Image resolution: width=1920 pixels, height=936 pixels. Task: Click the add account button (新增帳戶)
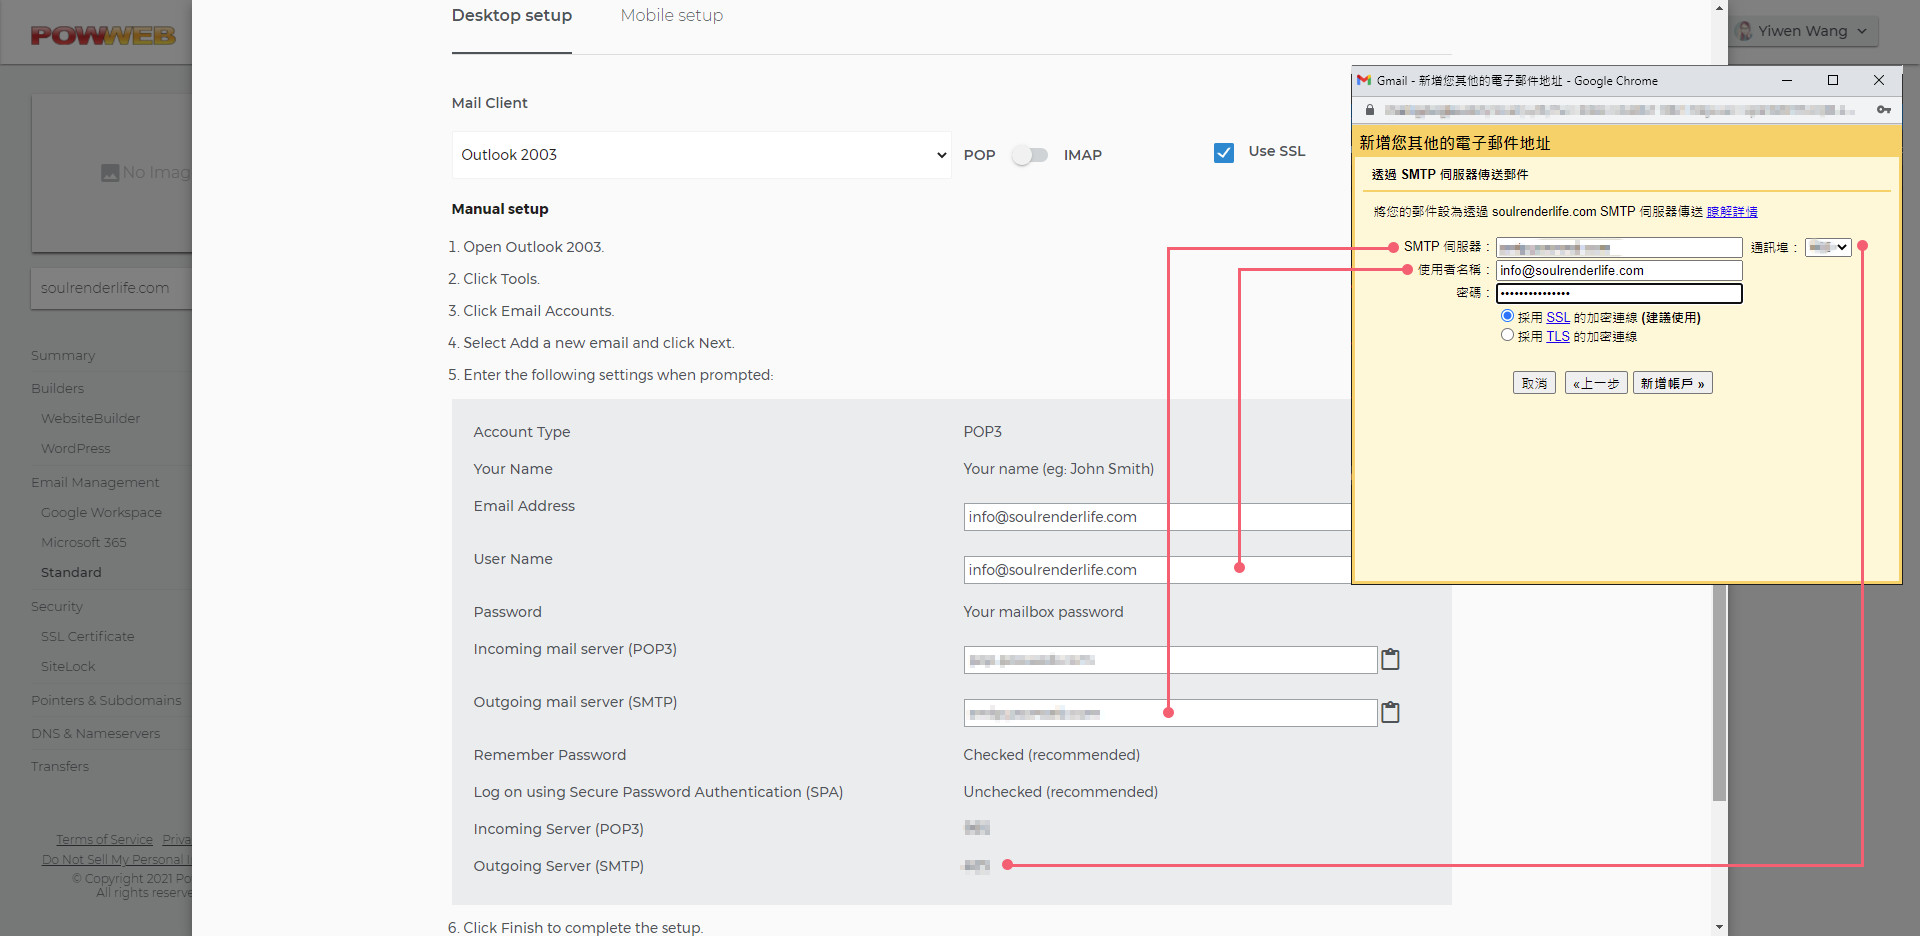click(1672, 383)
